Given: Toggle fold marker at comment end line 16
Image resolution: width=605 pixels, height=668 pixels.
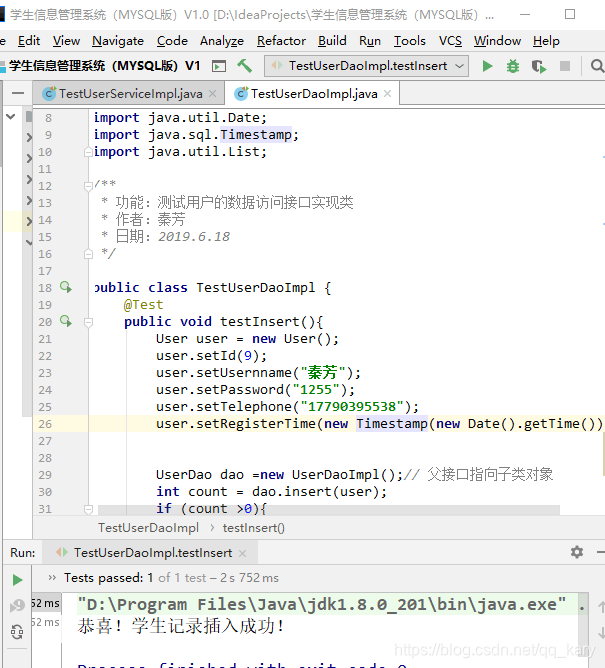Looking at the screenshot, I should 88,254.
